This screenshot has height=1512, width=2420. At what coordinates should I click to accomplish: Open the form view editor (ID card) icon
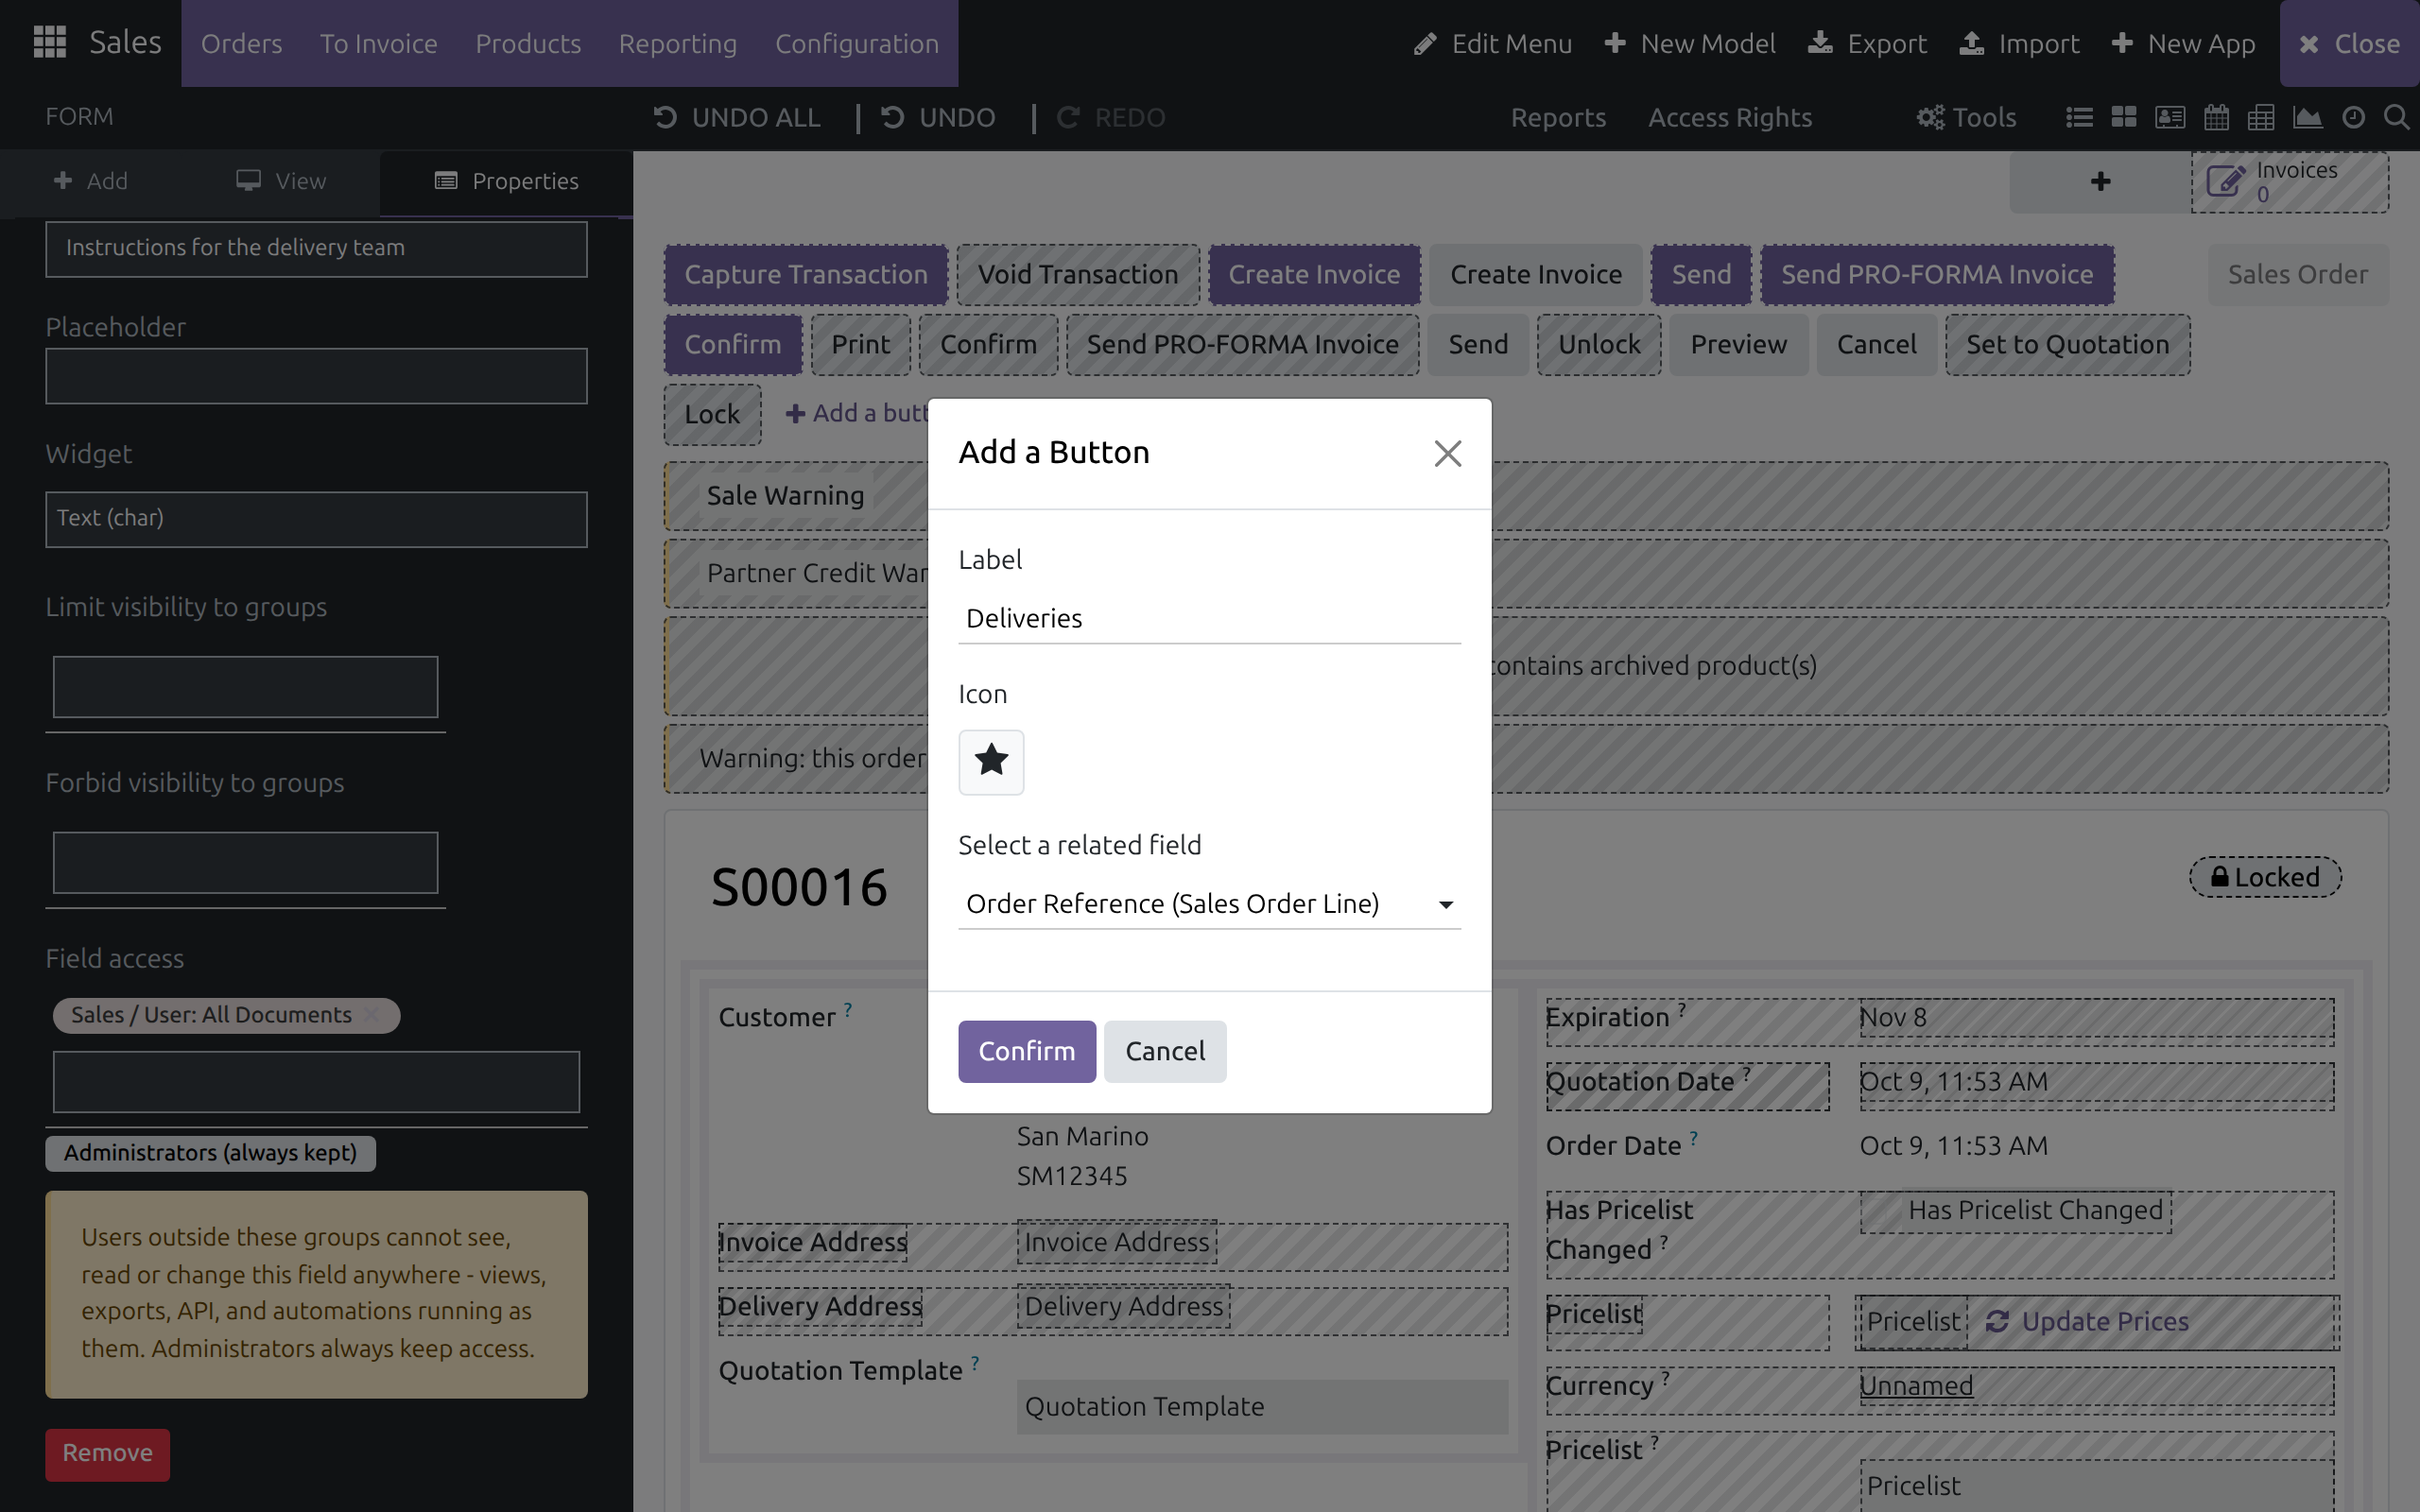tap(2170, 118)
